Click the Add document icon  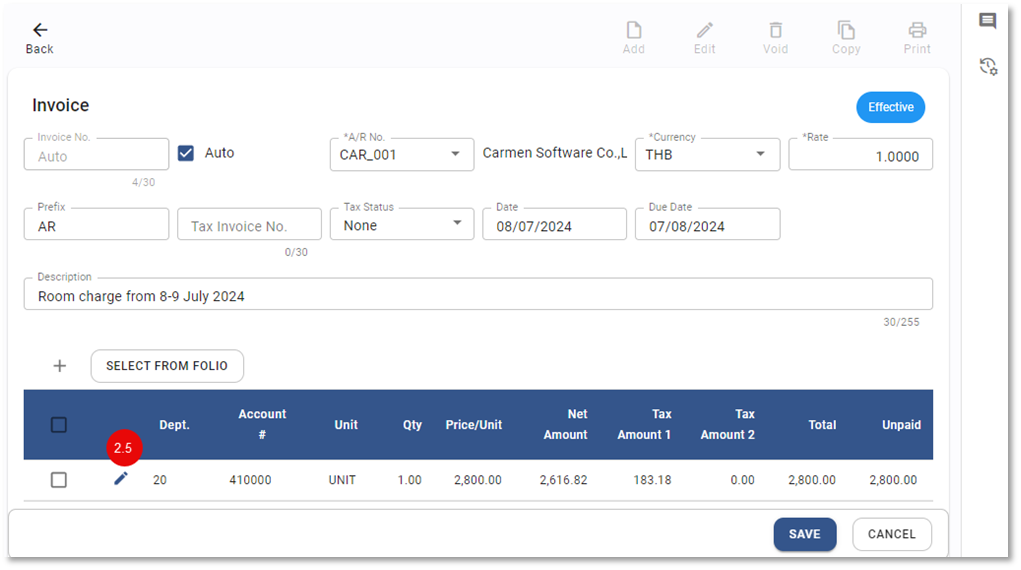tap(634, 30)
